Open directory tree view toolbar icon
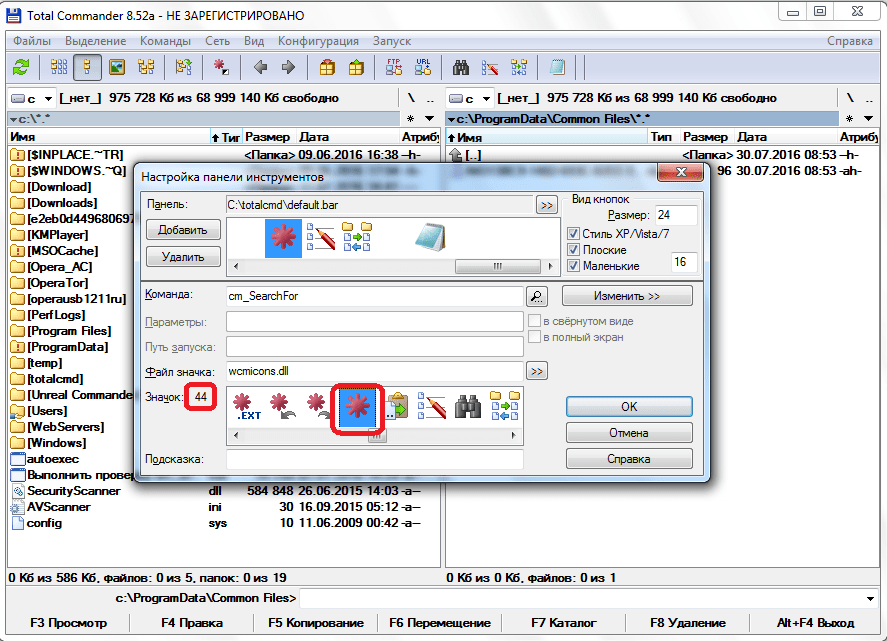Screen dimensions: 887x641 pos(146,67)
